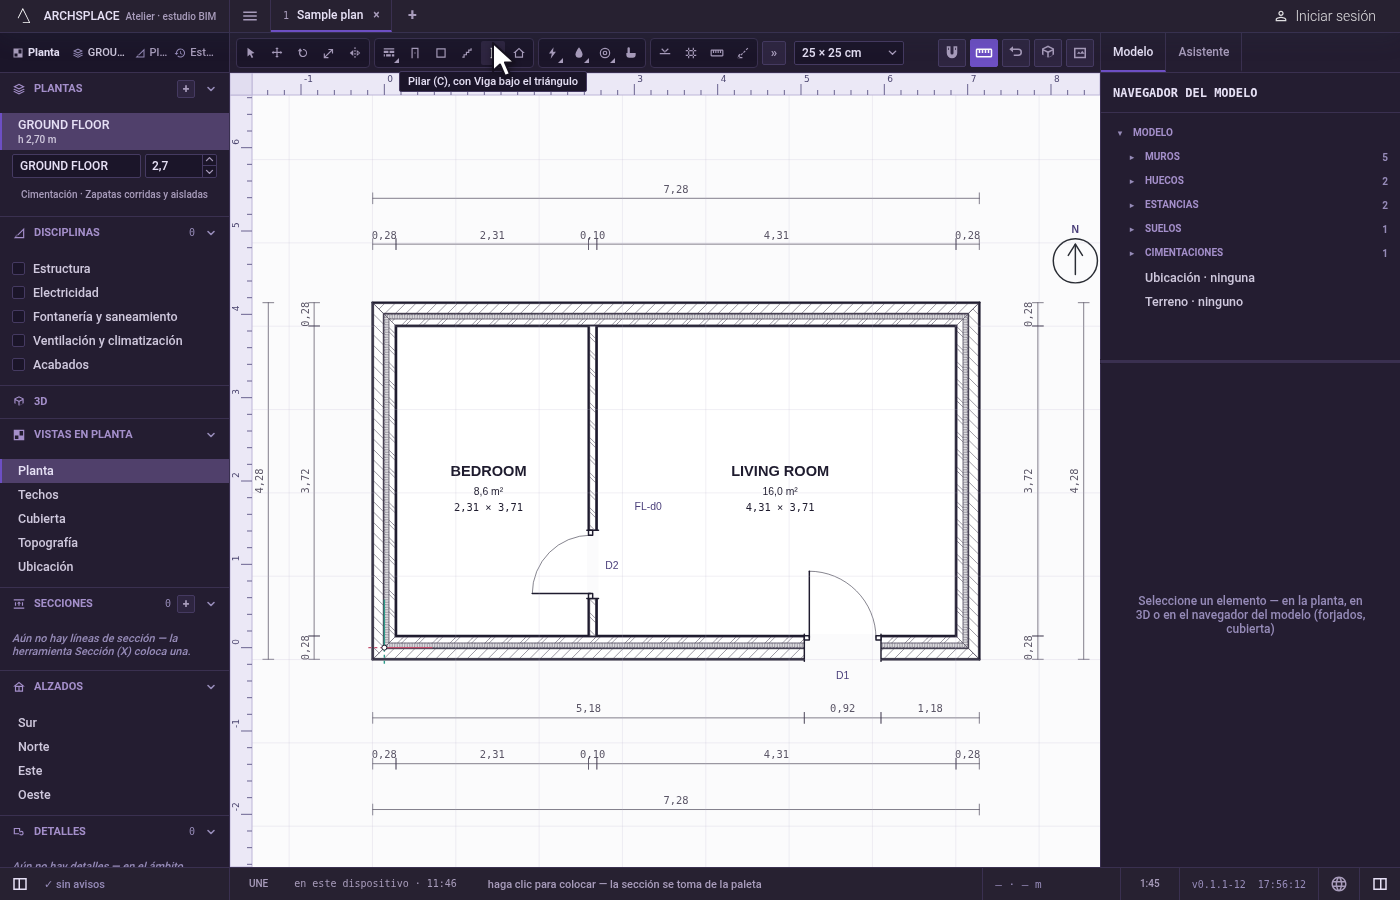Check the Acabados discipline
Screen dimensions: 1400x900
[x=18, y=365]
